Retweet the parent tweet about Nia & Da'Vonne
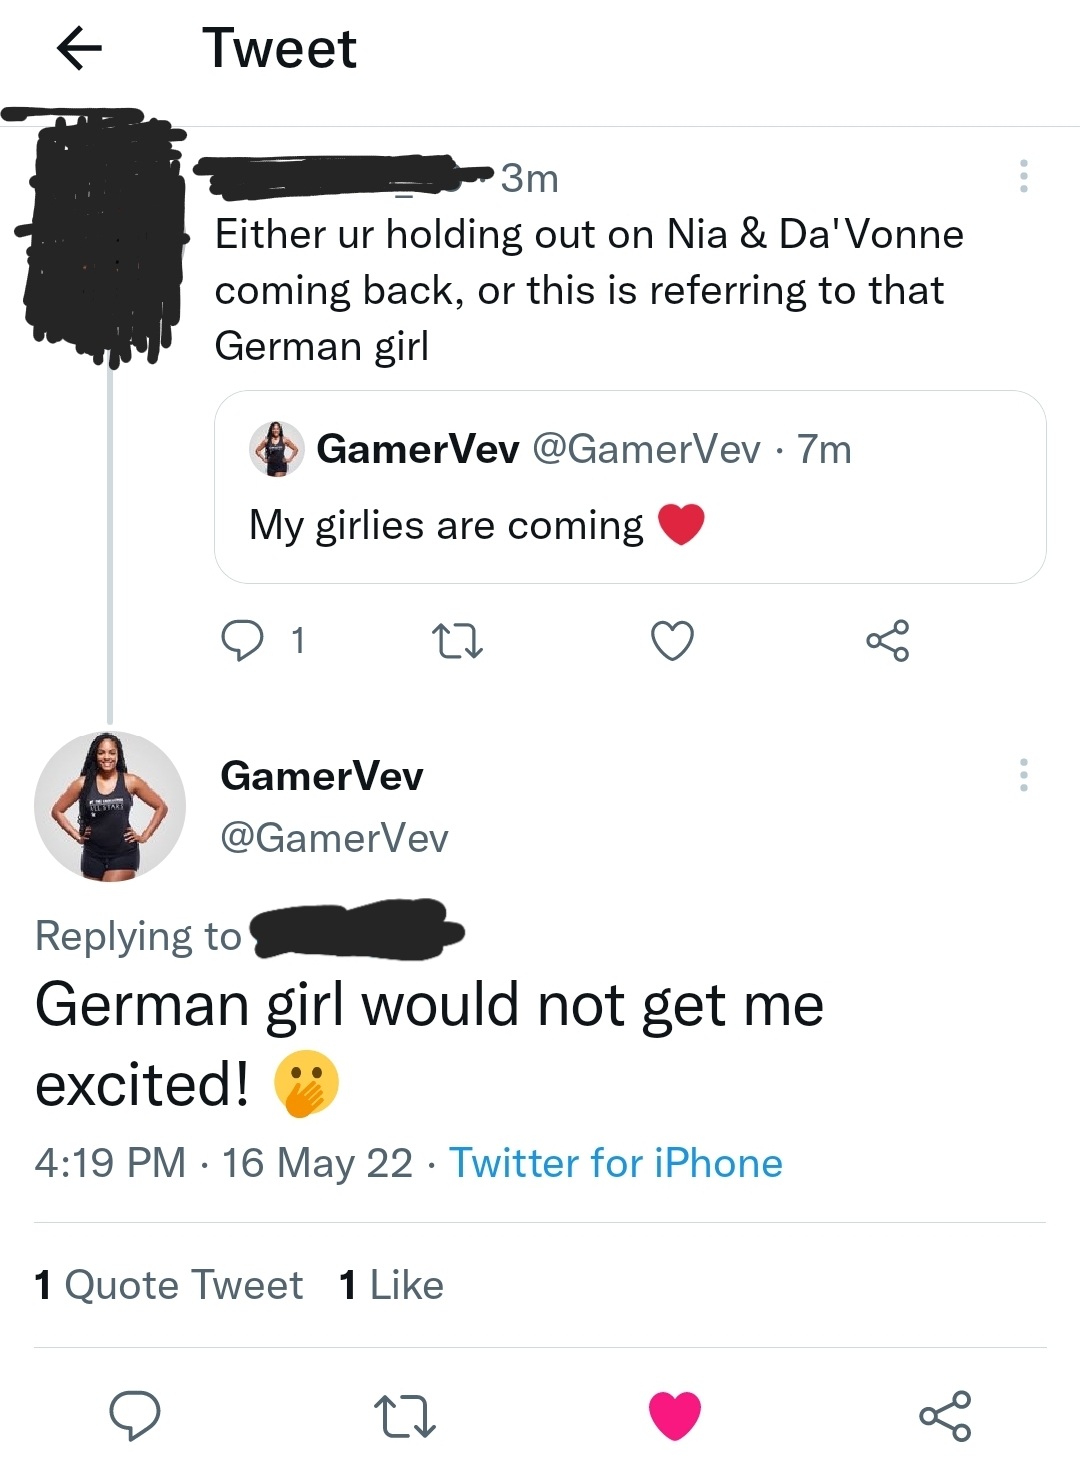This screenshot has height=1472, width=1080. [x=457, y=641]
